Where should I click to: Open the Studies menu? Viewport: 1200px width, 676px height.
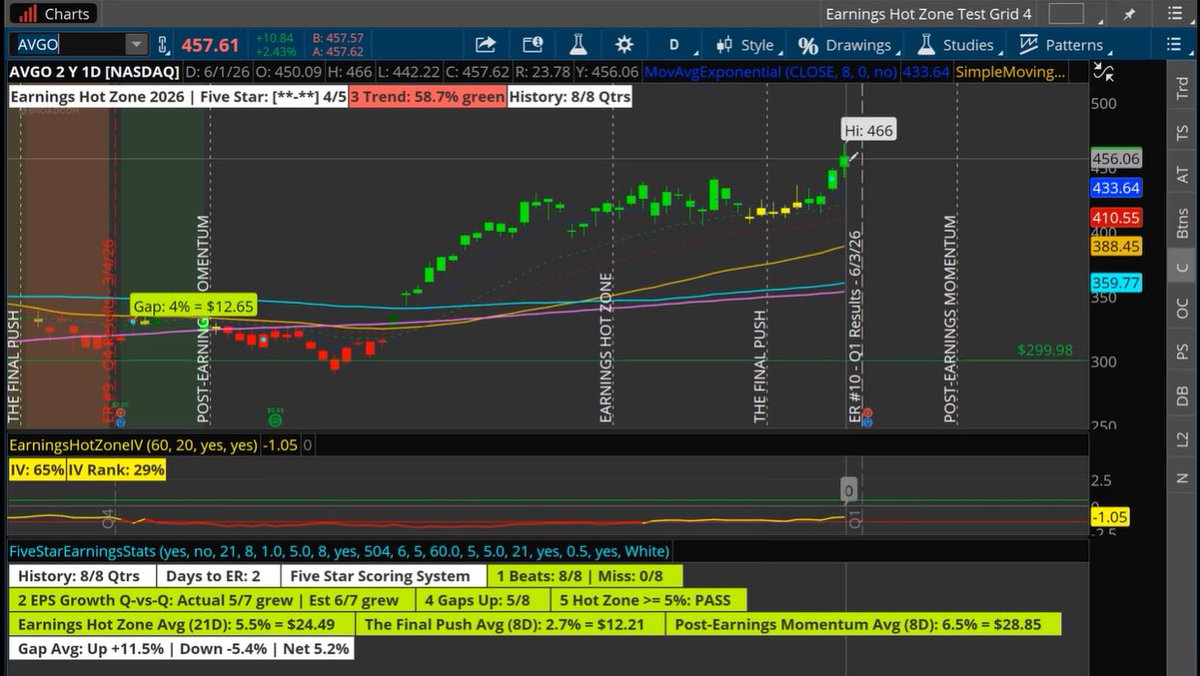tap(958, 45)
